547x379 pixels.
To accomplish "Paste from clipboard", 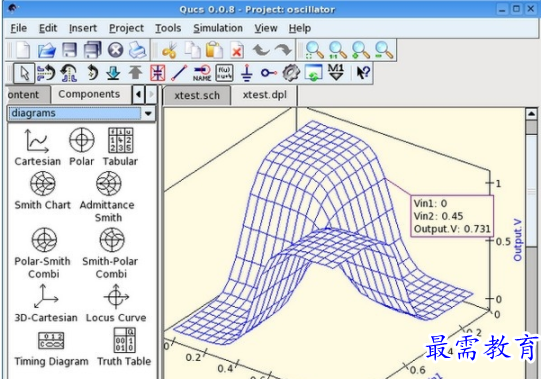I will click(x=214, y=50).
